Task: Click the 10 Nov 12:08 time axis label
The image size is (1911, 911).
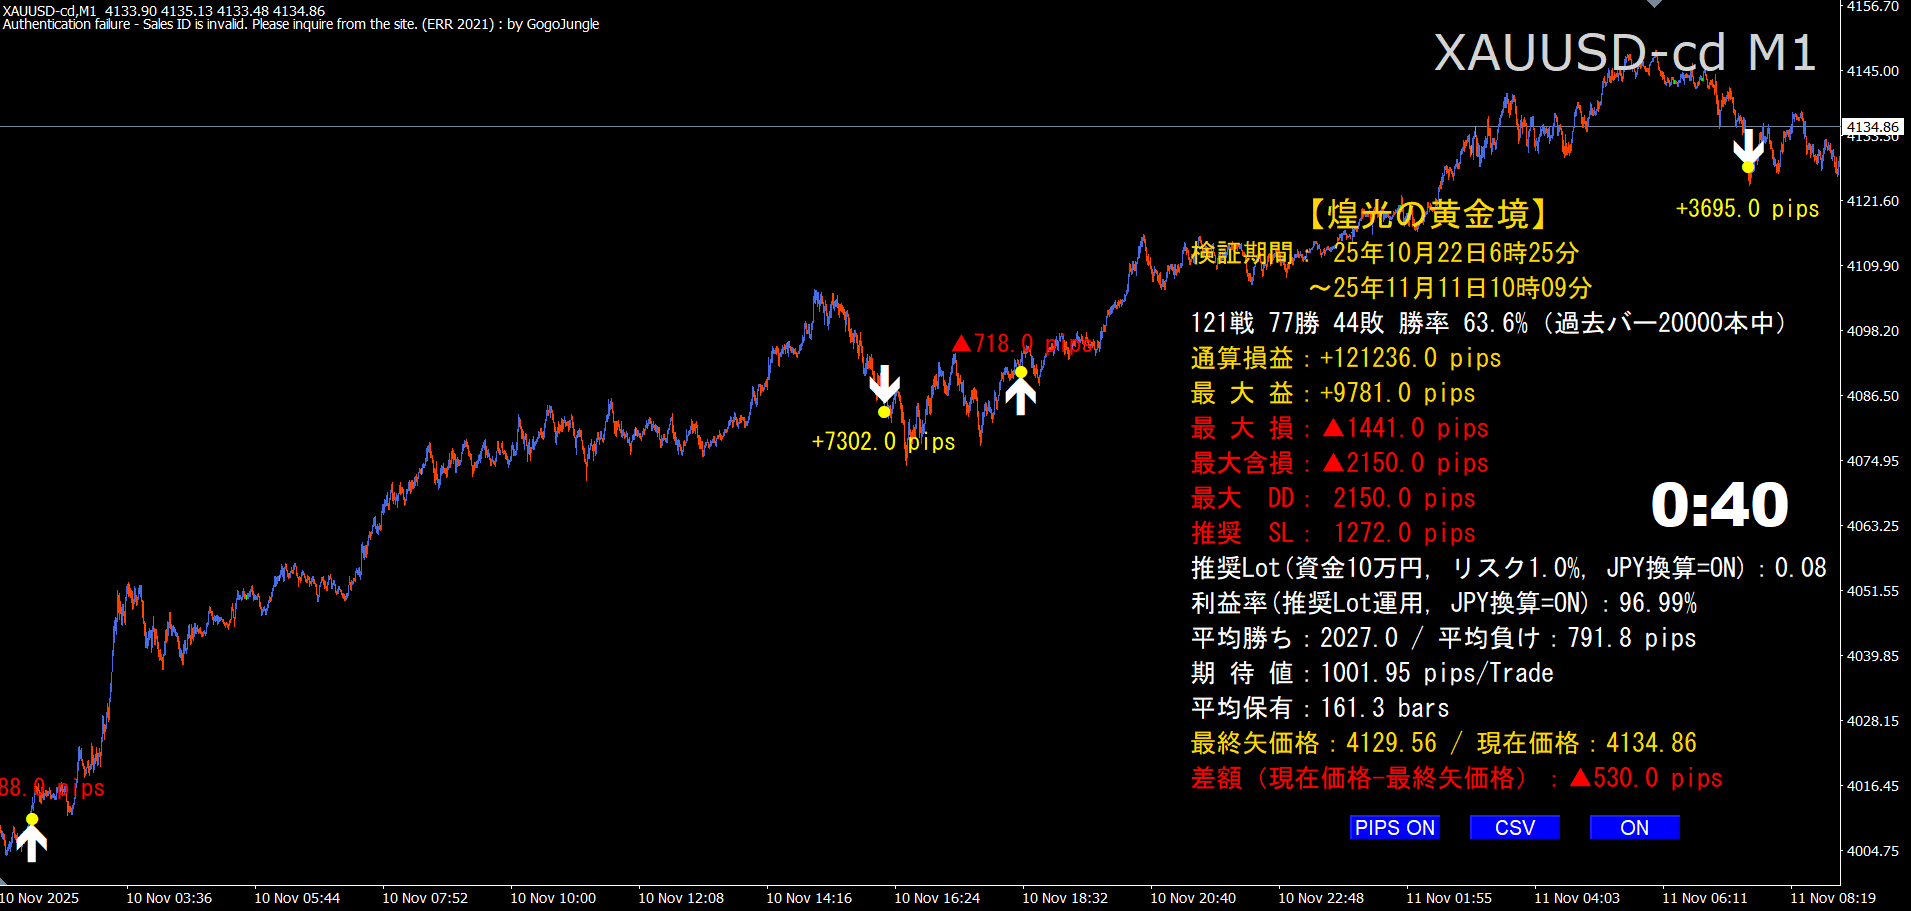Action: 681,898
